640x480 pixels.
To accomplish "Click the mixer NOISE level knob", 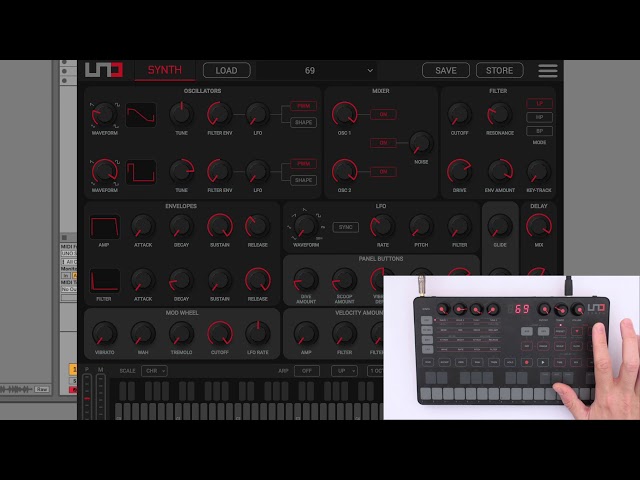I will tap(421, 143).
